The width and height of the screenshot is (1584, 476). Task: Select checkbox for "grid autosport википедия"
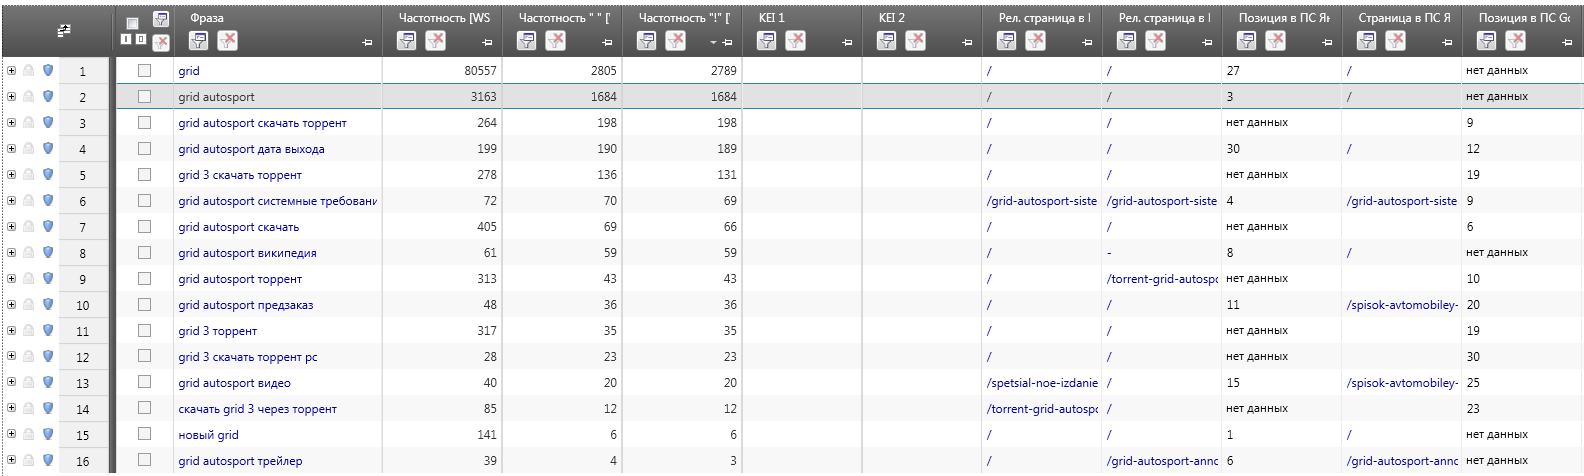(x=144, y=252)
